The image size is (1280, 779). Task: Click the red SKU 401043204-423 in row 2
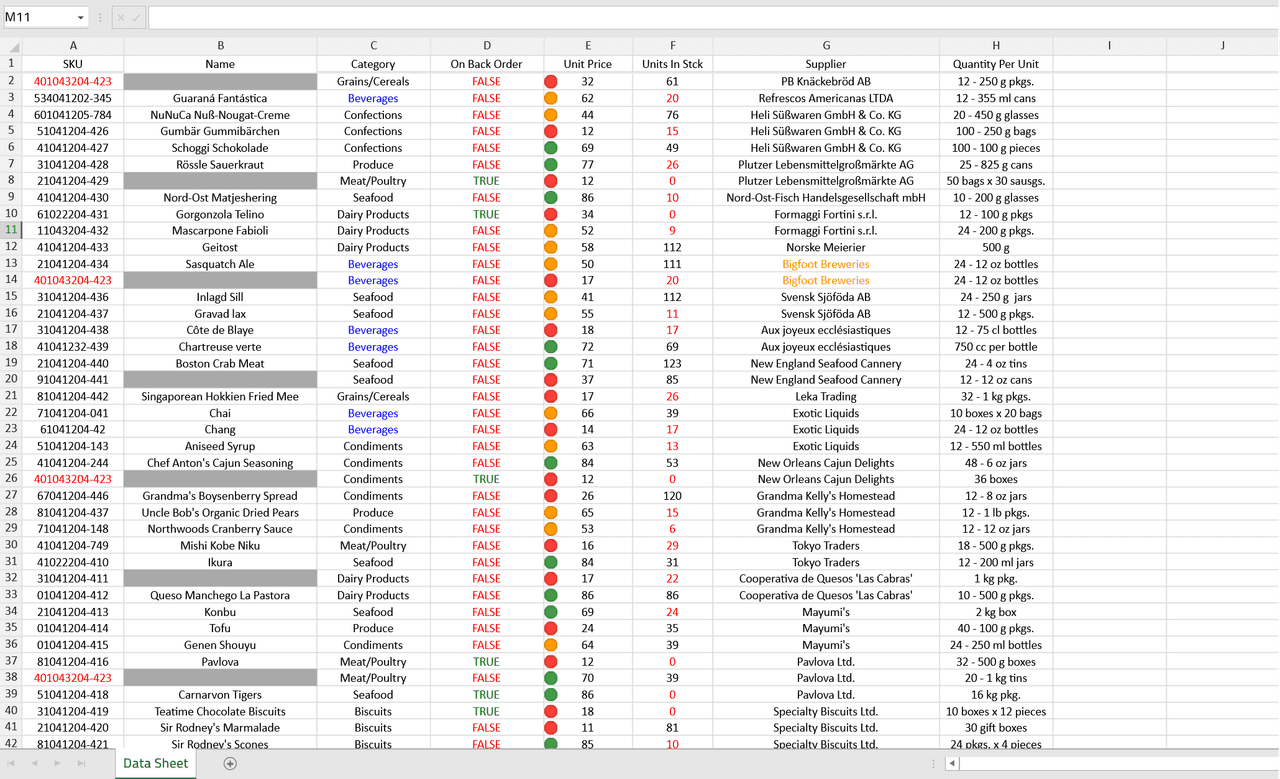[73, 81]
